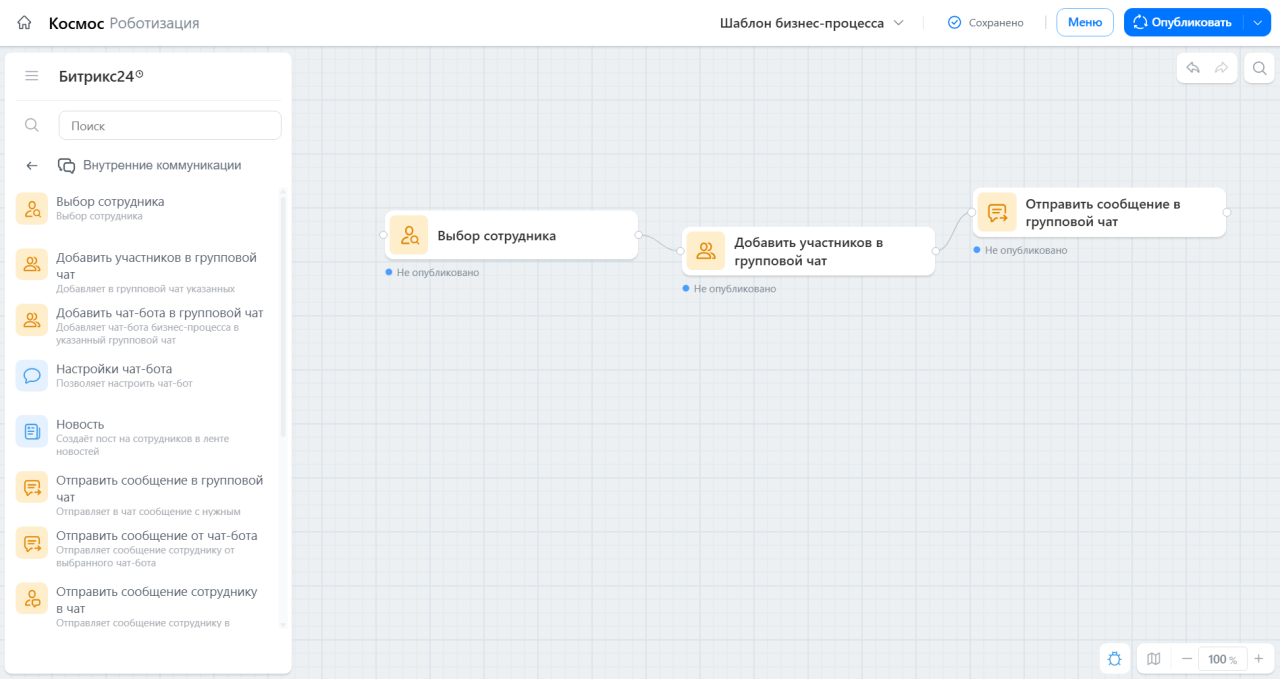The height and width of the screenshot is (679, 1280).
Task: Select the Новость activity in the list
Action: tap(146, 437)
